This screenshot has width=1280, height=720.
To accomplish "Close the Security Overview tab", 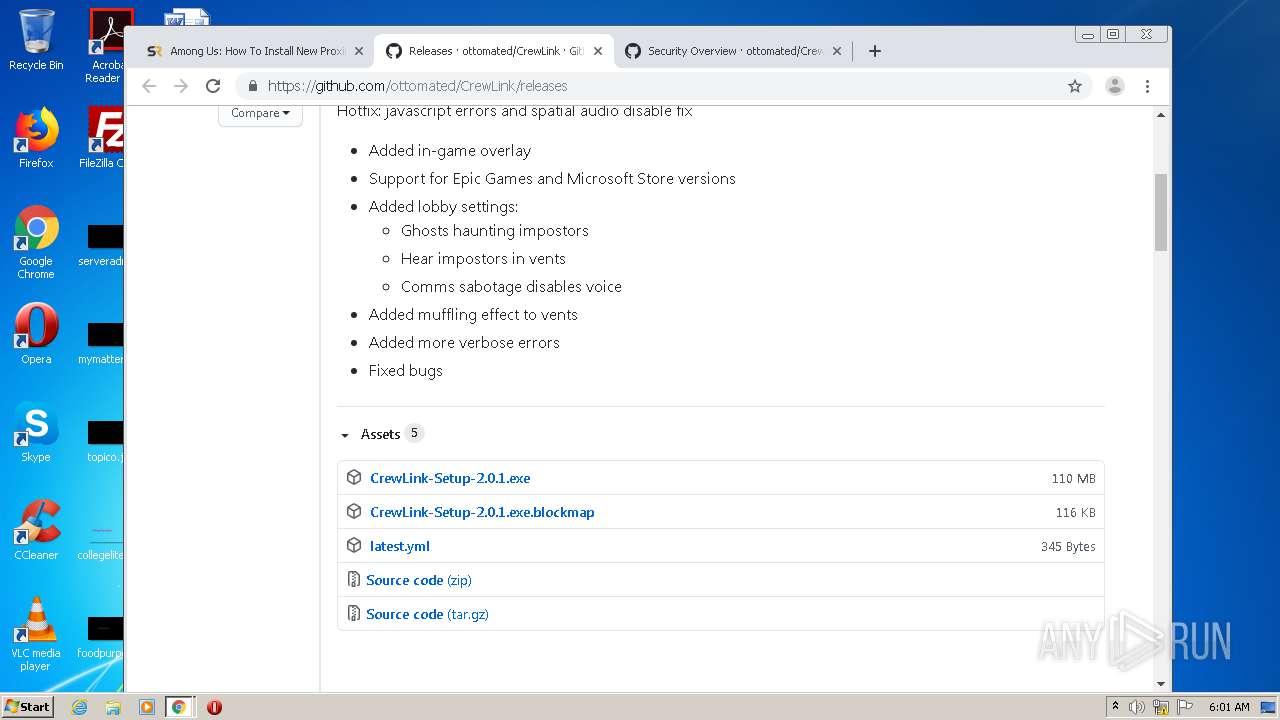I will pyautogui.click(x=837, y=51).
